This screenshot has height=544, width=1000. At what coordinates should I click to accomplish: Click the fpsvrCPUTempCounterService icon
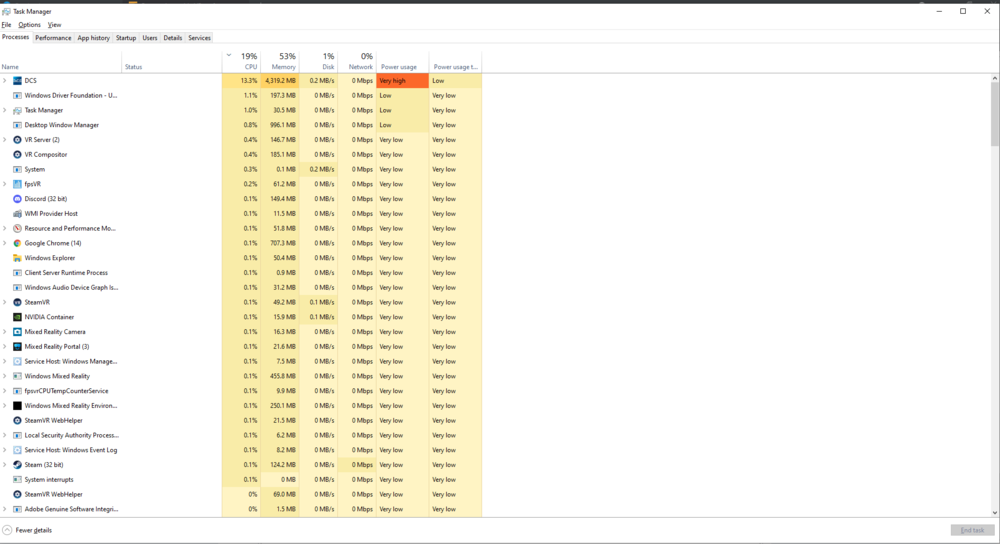coord(17,391)
